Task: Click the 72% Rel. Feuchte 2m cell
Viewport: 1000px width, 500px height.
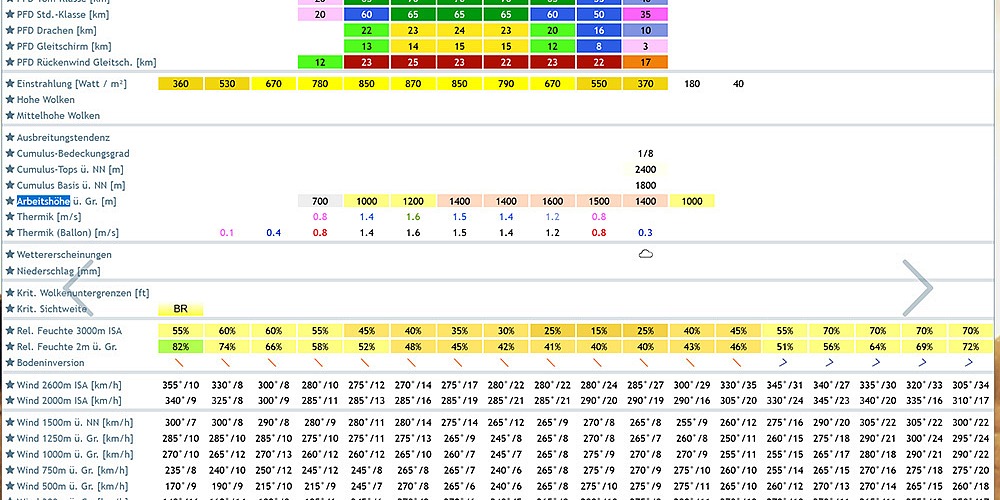Action: (x=971, y=347)
